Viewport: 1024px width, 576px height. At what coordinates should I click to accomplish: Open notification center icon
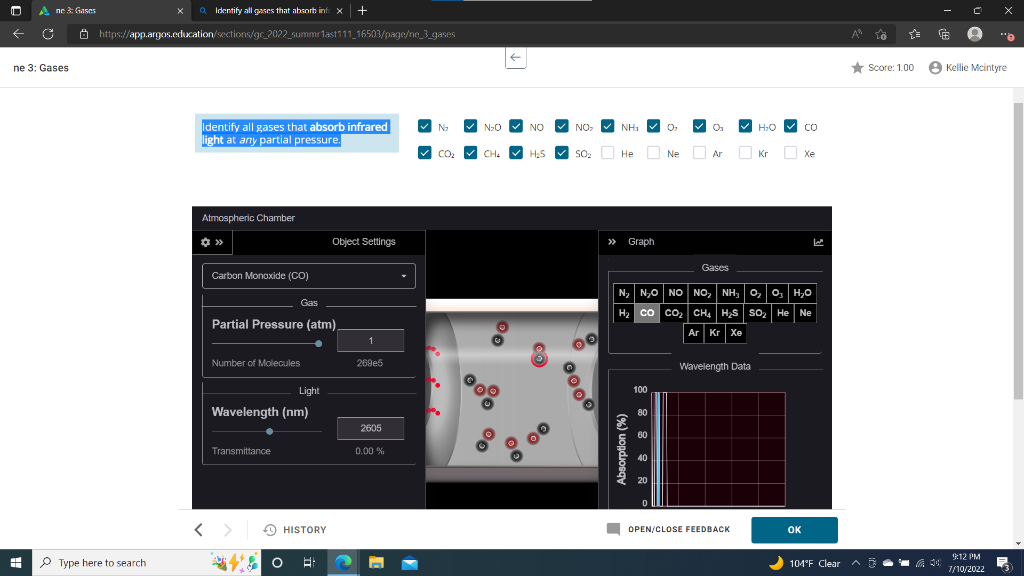click(1004, 562)
